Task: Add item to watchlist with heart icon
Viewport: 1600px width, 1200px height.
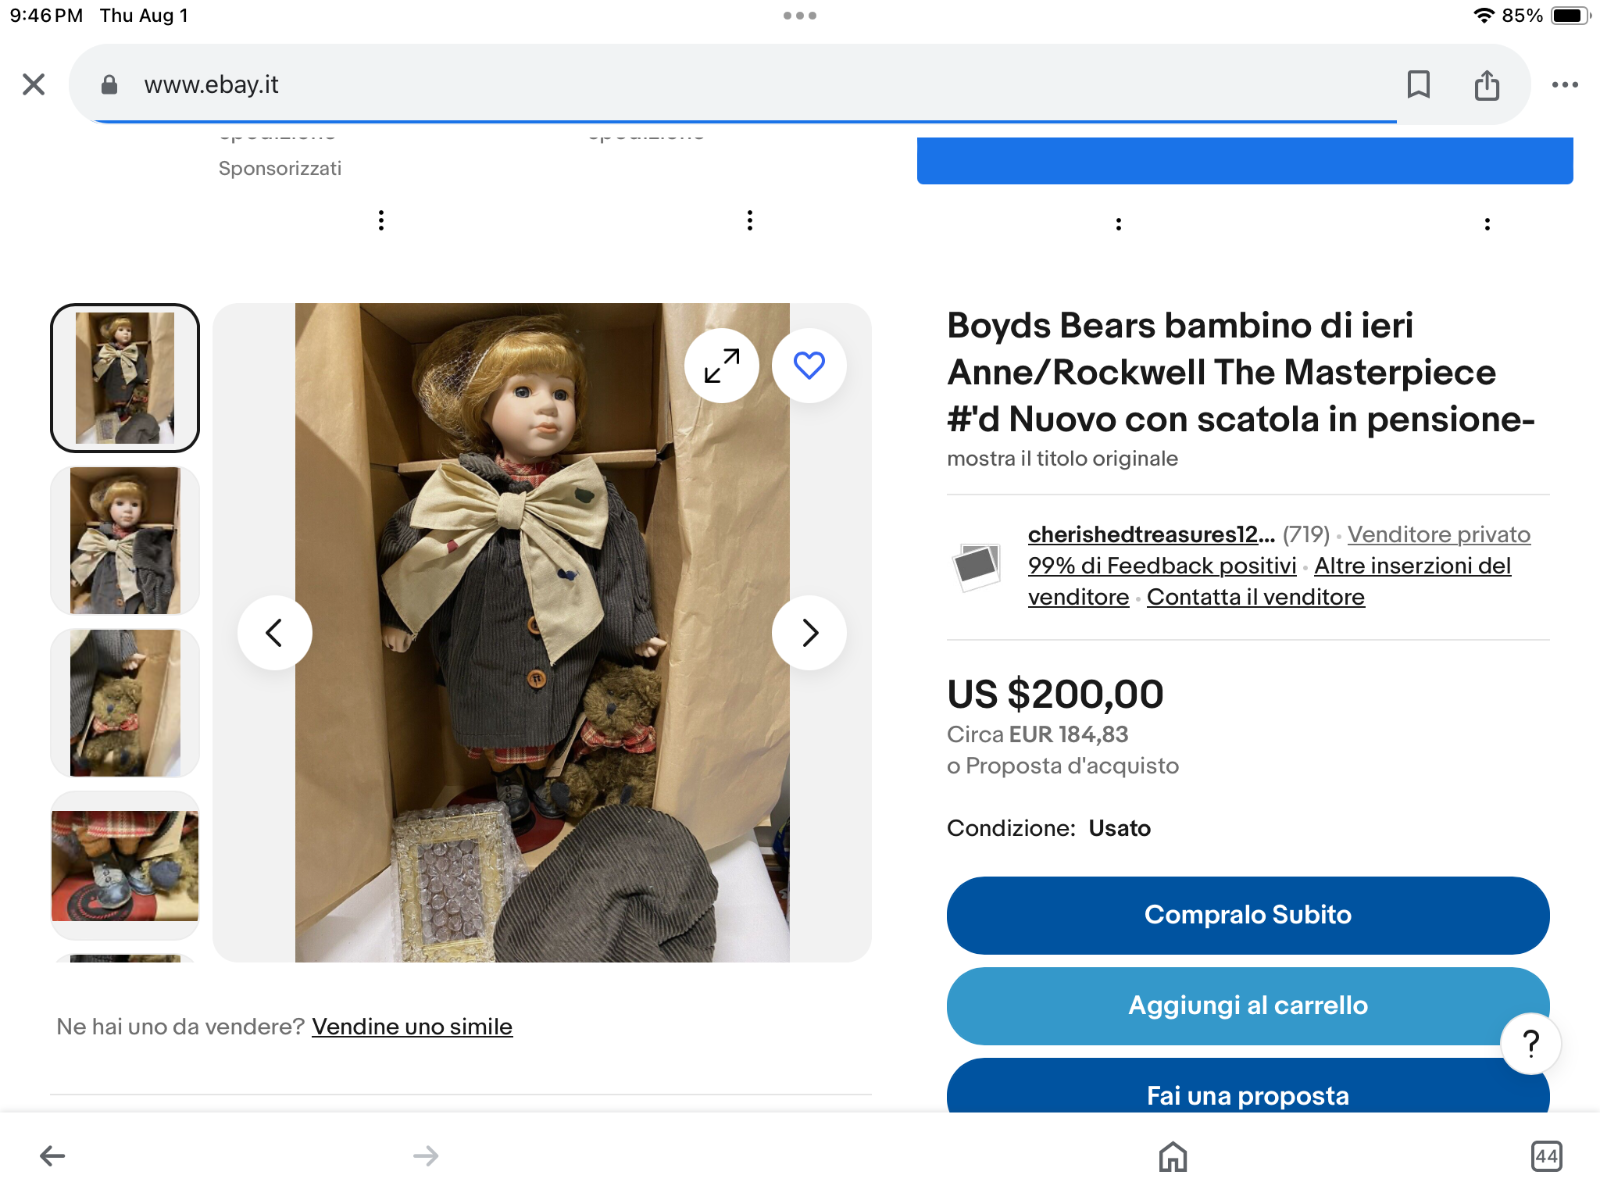Action: pyautogui.click(x=809, y=366)
